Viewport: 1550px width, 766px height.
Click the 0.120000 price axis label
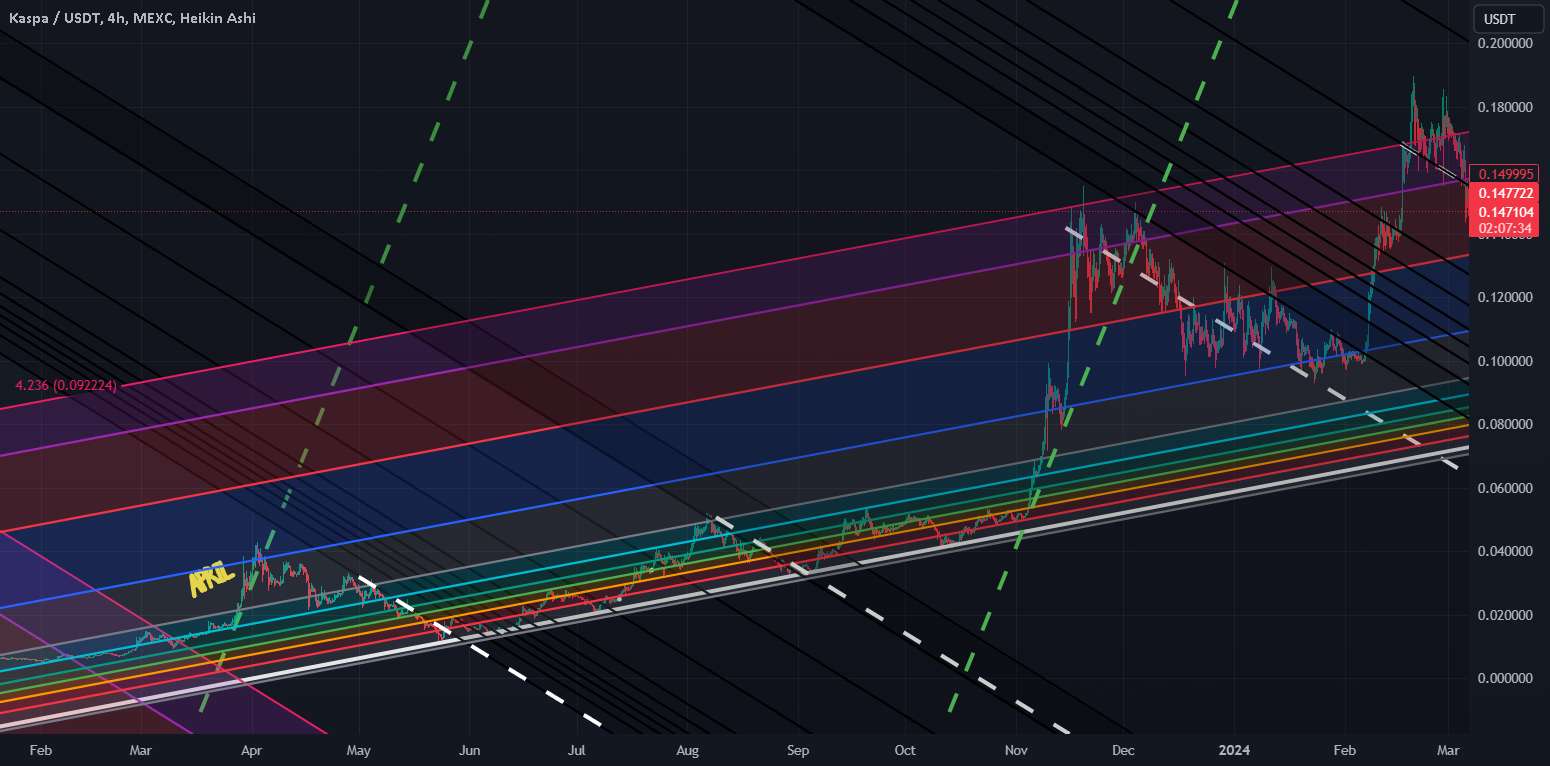click(x=1505, y=298)
